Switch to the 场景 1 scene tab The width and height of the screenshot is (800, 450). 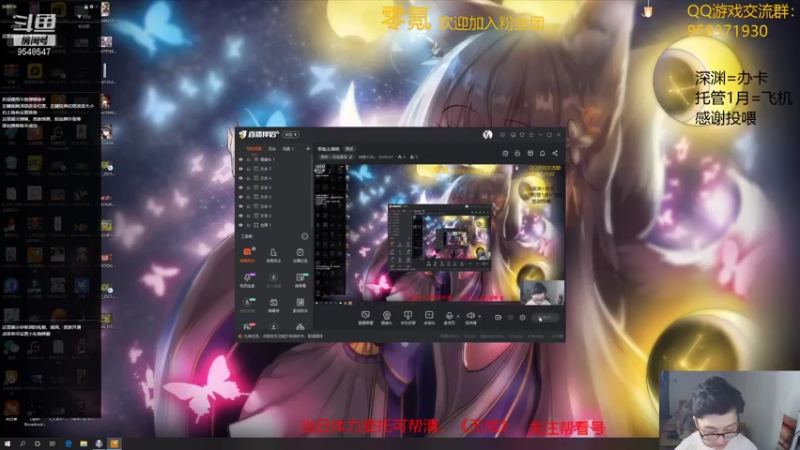point(288,148)
